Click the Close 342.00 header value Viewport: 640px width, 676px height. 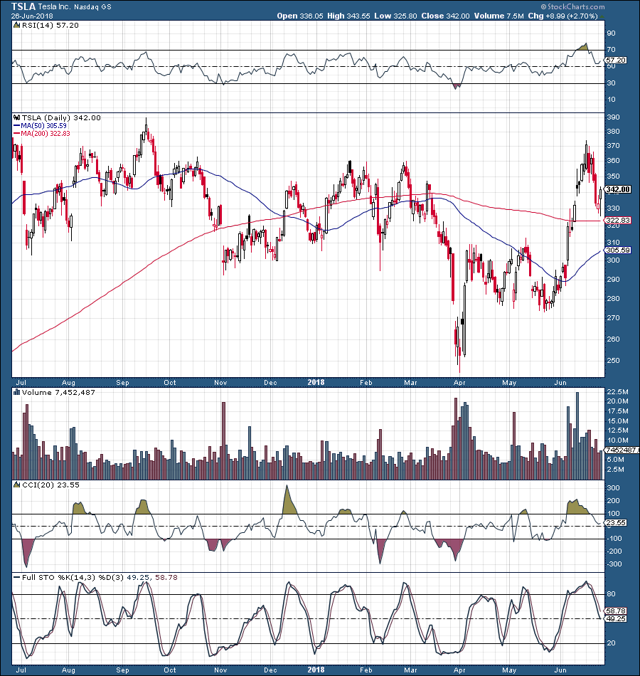point(445,16)
